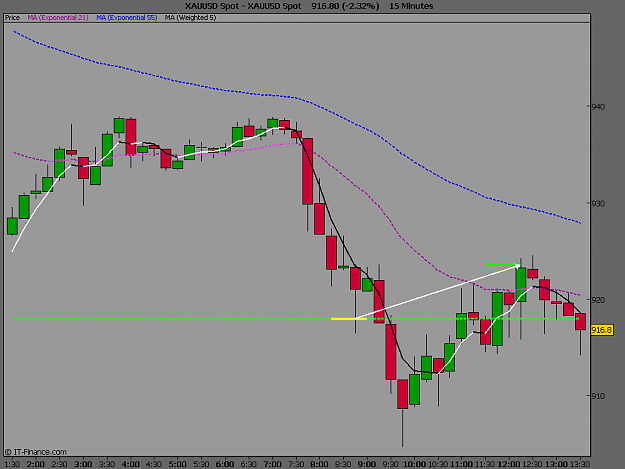Click the 920 price axis label
The width and height of the screenshot is (625, 469).
[x=597, y=300]
